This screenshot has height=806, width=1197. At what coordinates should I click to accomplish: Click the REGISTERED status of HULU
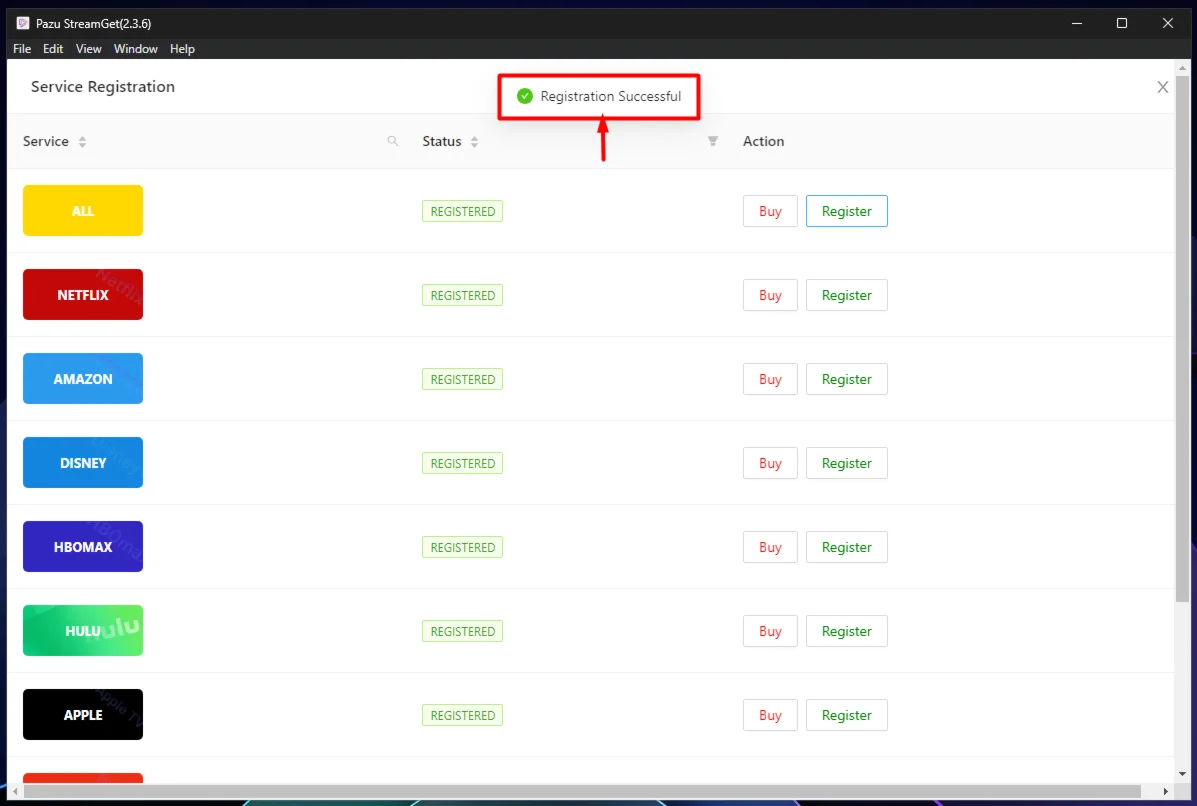(463, 631)
